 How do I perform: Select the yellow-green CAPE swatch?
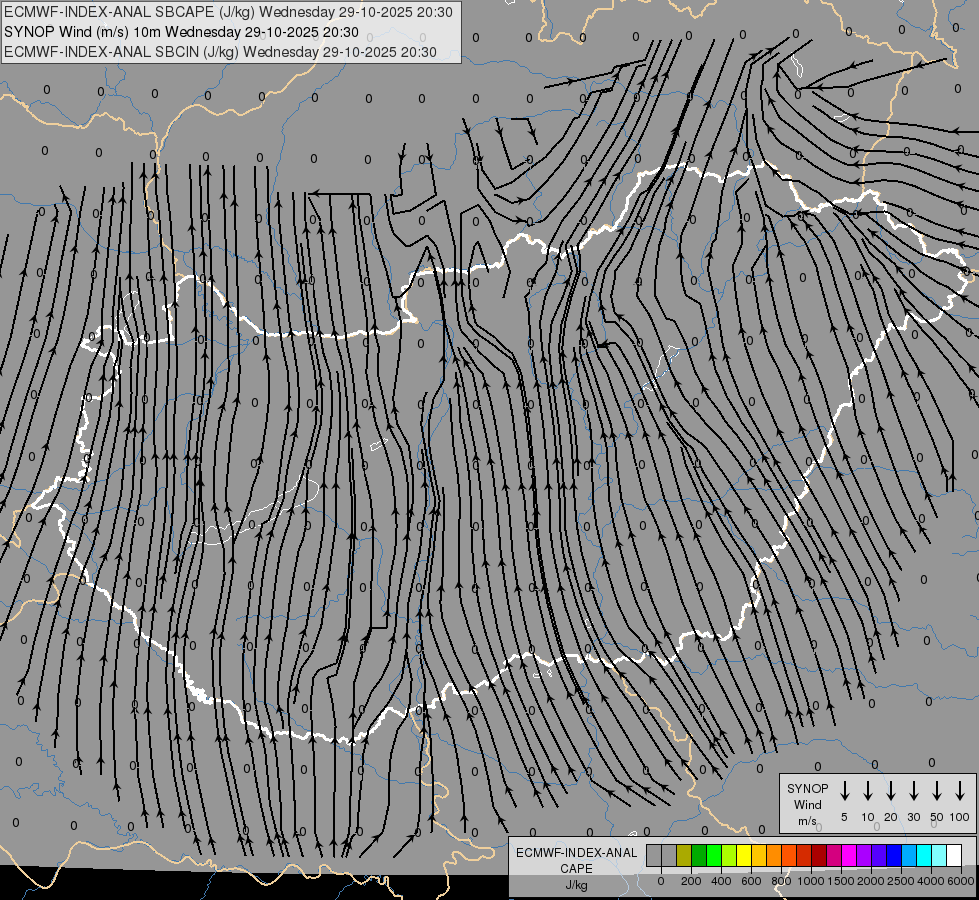(x=729, y=856)
